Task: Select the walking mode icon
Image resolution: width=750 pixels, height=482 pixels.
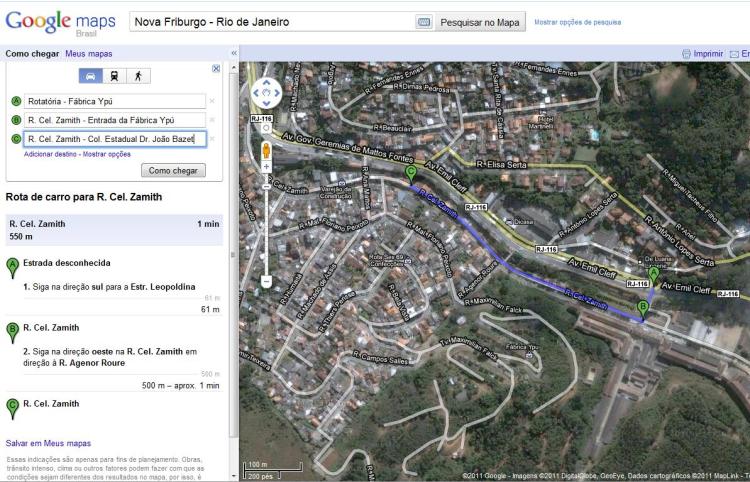Action: point(138,75)
